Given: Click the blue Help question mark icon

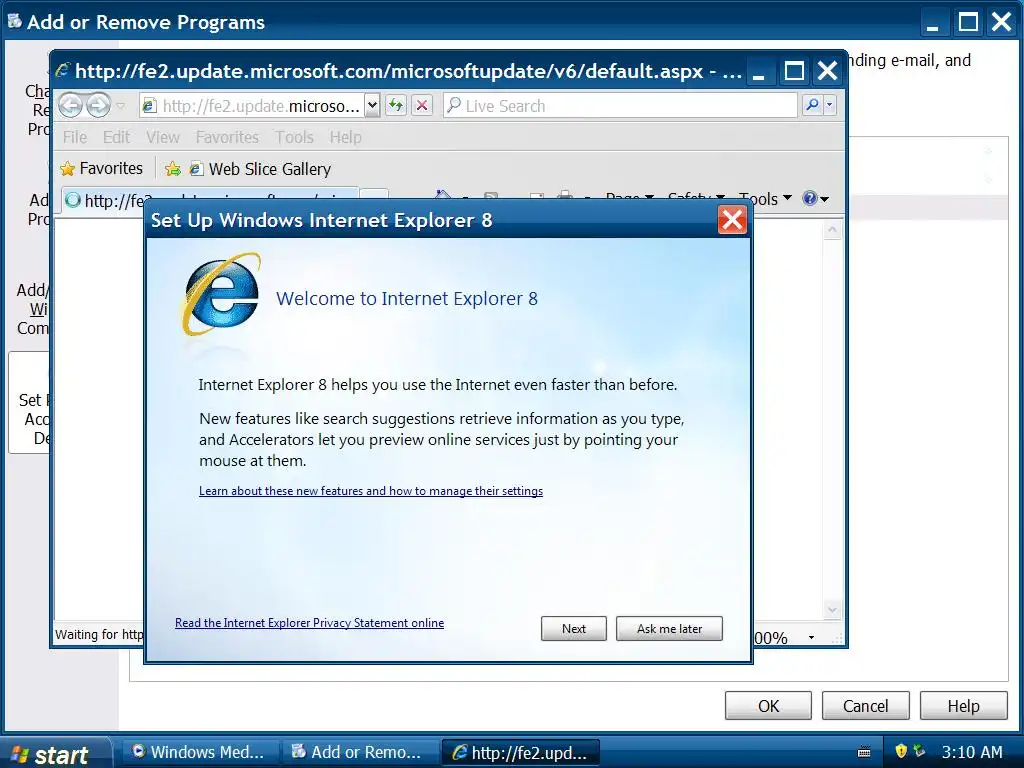Looking at the screenshot, I should (810, 198).
